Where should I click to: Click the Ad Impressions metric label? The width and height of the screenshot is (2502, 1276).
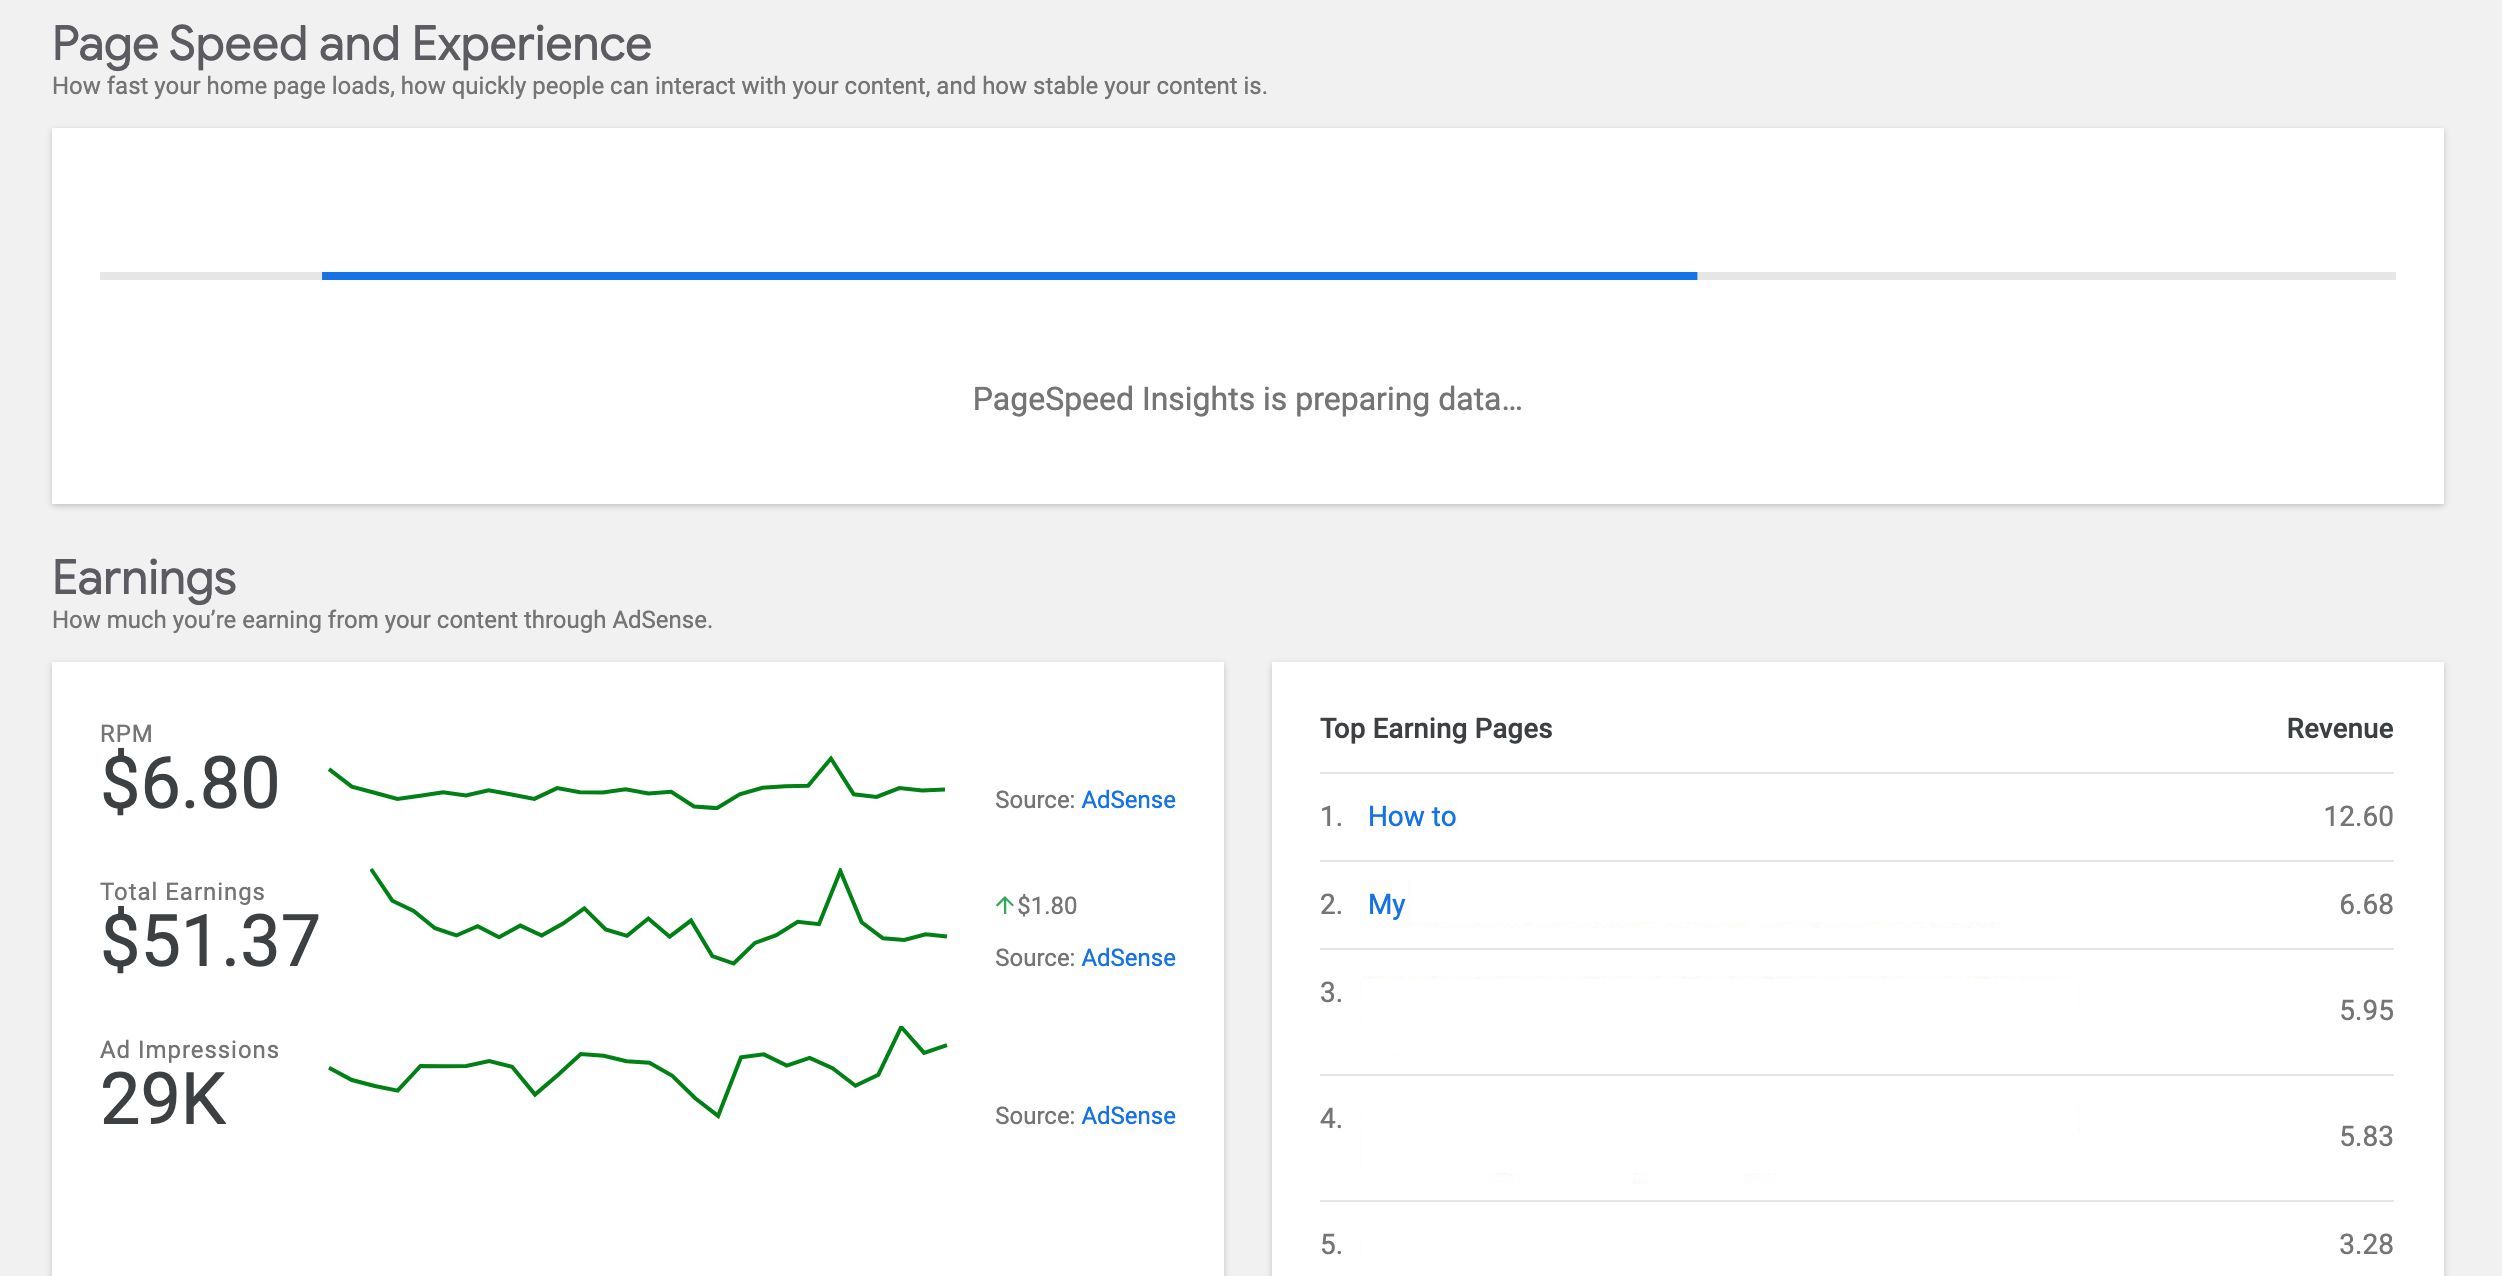[x=189, y=1050]
